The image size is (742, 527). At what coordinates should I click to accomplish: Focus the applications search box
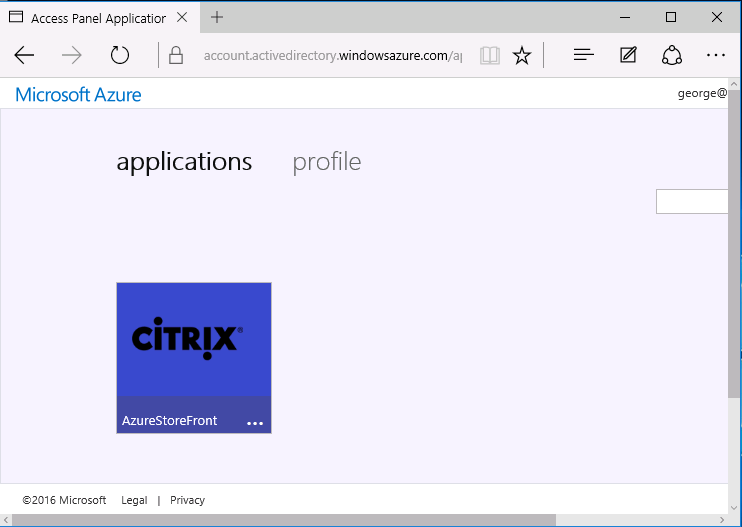click(692, 202)
